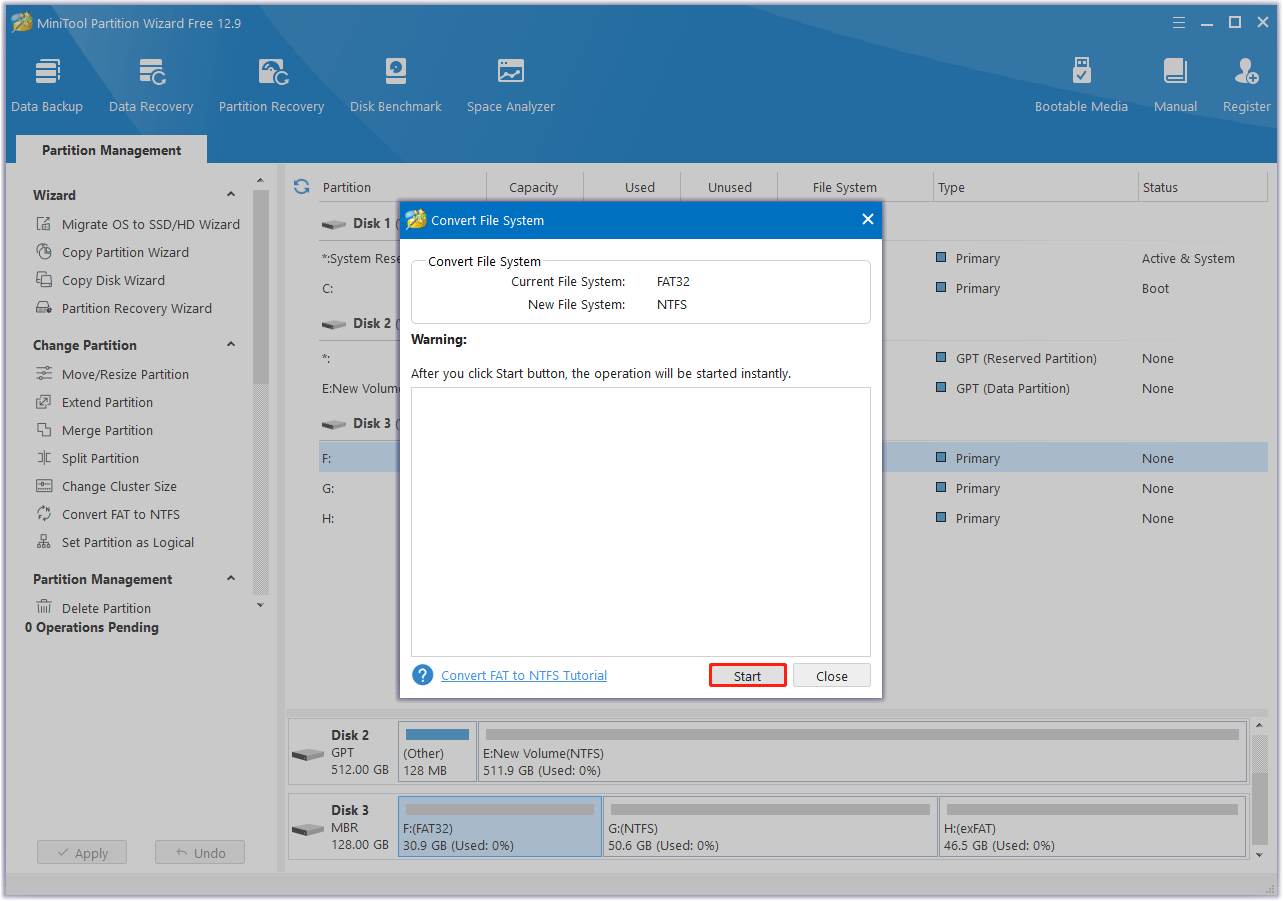Click the Move/Resize Partition icon
This screenshot has height=901, width=1283.
[44, 374]
